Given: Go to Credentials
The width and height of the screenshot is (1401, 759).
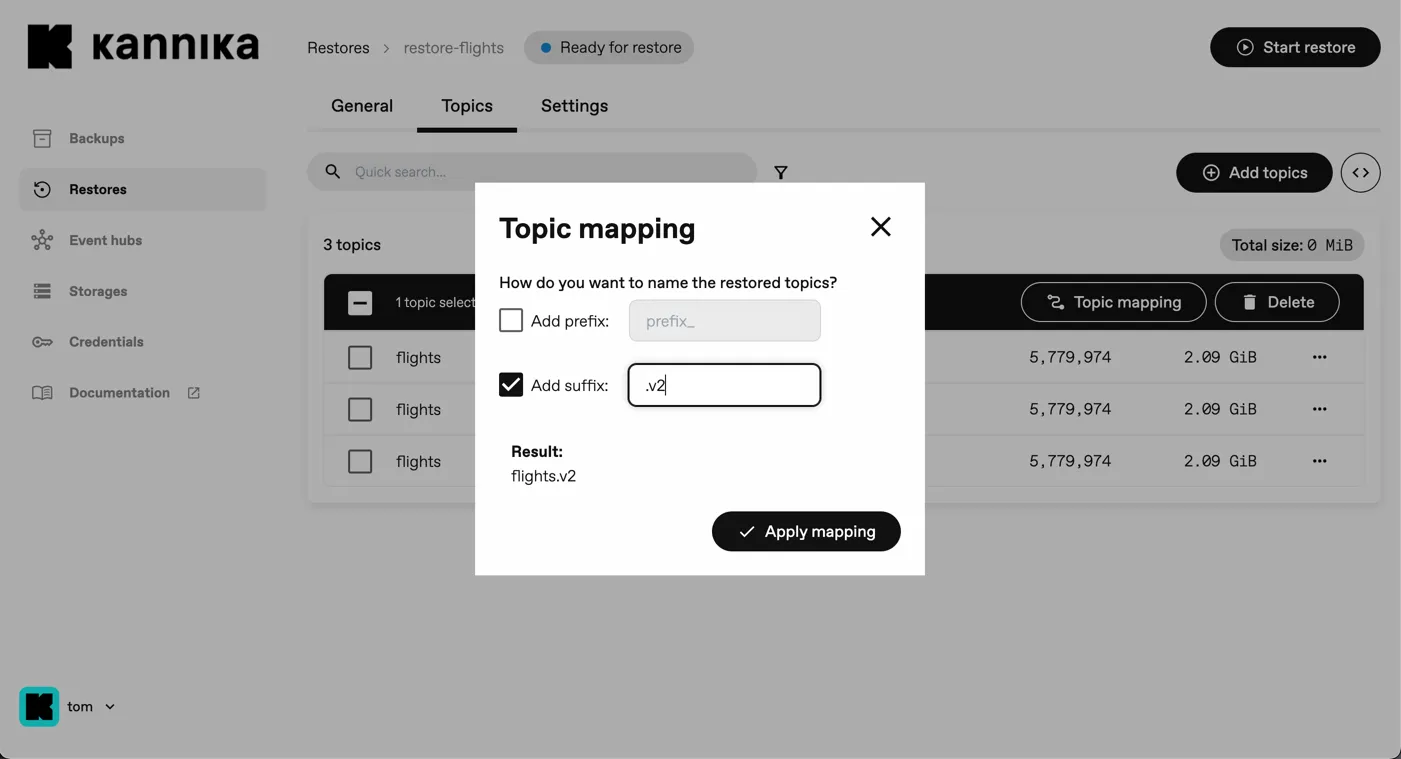Looking at the screenshot, I should (106, 341).
